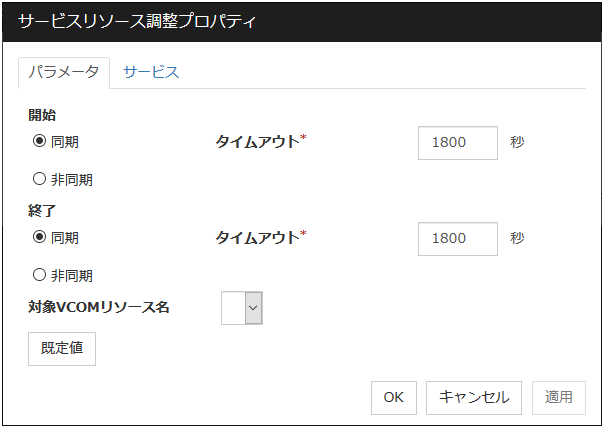Click the サービスリソース調整プロパティ title bar

pos(300,21)
